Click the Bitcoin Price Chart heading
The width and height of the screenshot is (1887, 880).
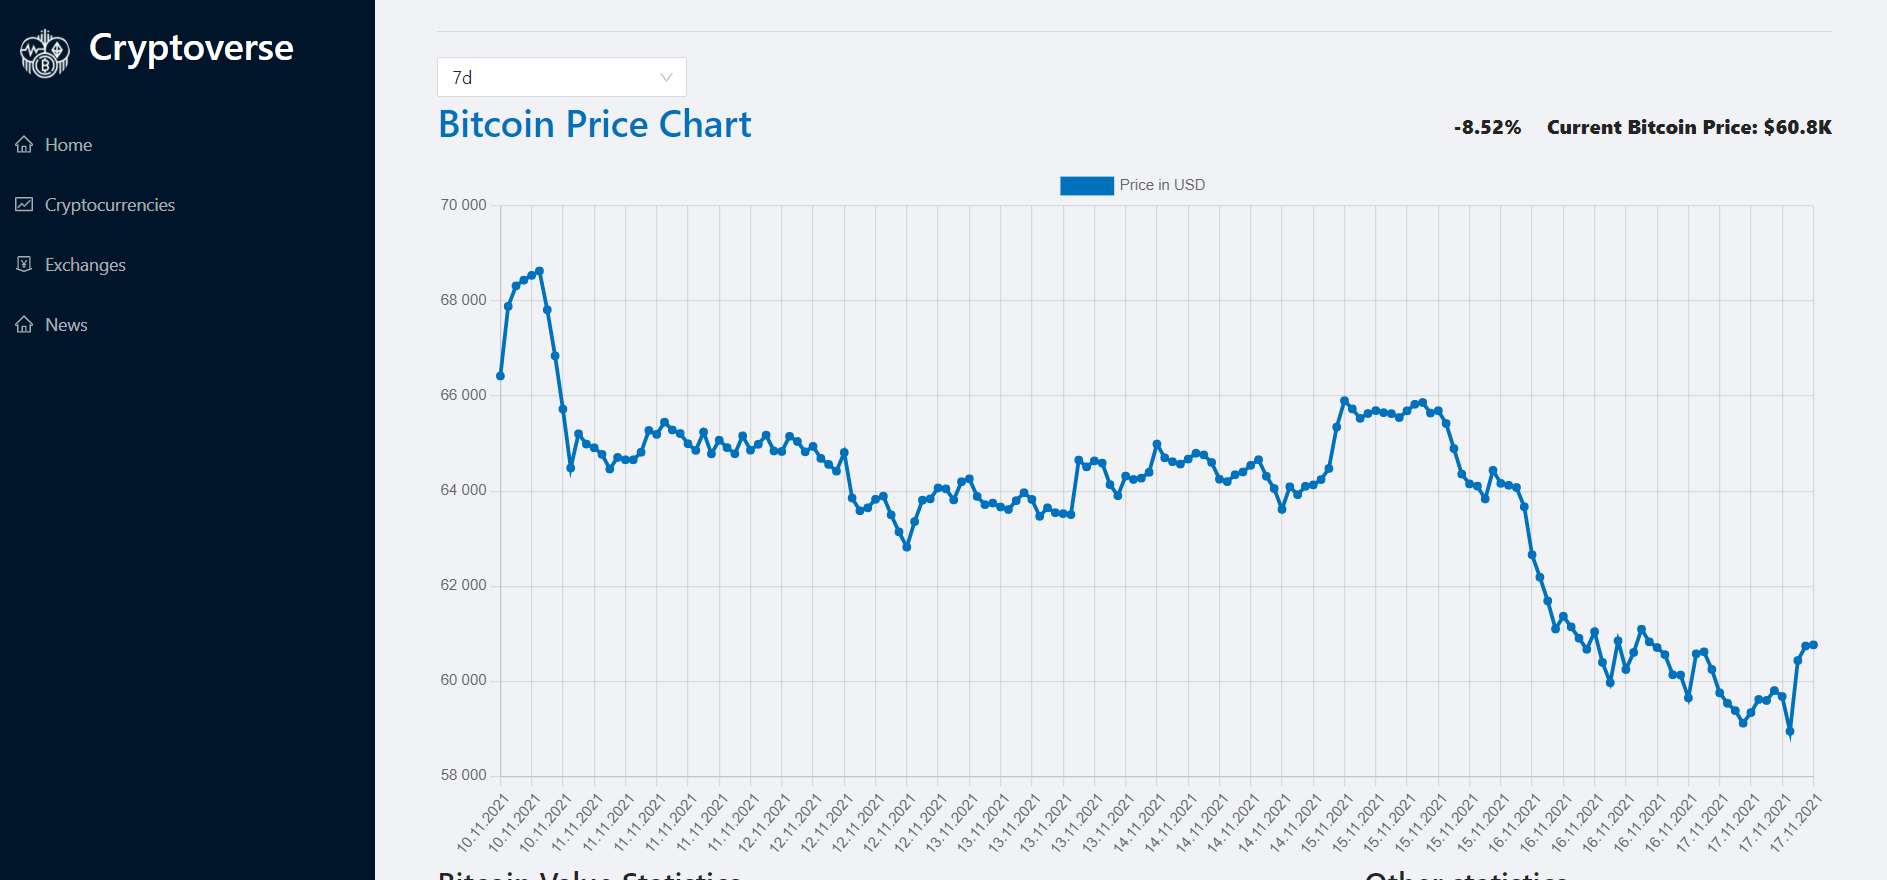(x=595, y=125)
